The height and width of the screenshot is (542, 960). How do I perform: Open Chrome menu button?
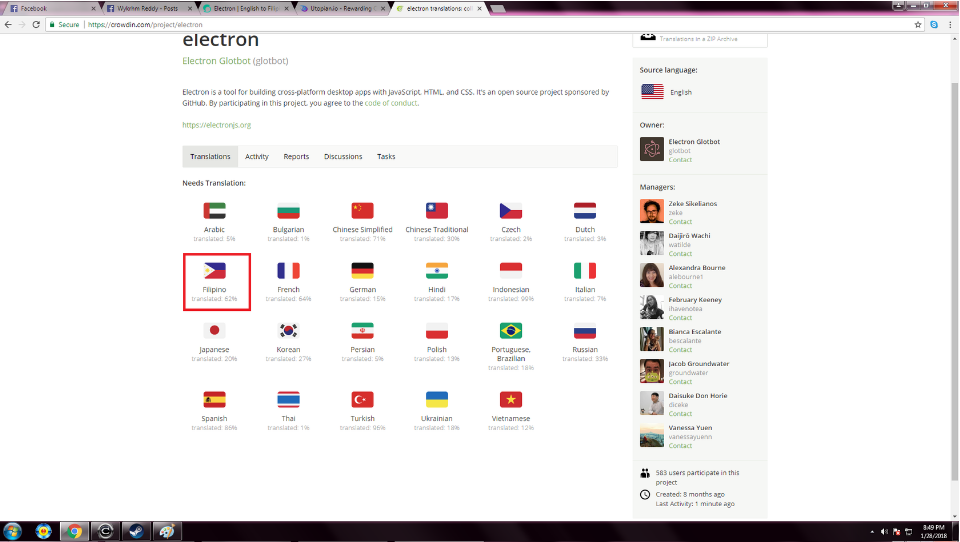click(x=950, y=24)
